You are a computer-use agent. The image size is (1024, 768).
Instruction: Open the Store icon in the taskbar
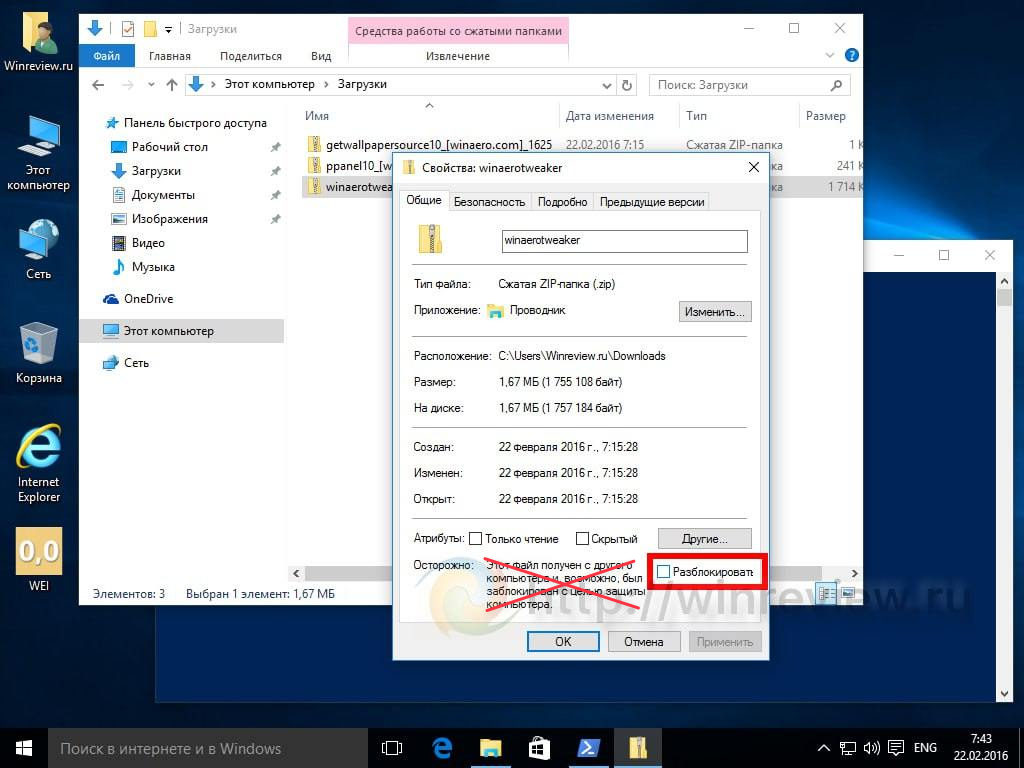coord(539,748)
